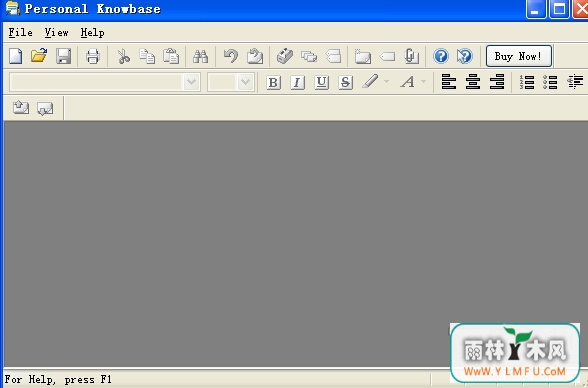Save with the floppy disk icon
This screenshot has height=388, width=588.
pyautogui.click(x=63, y=56)
